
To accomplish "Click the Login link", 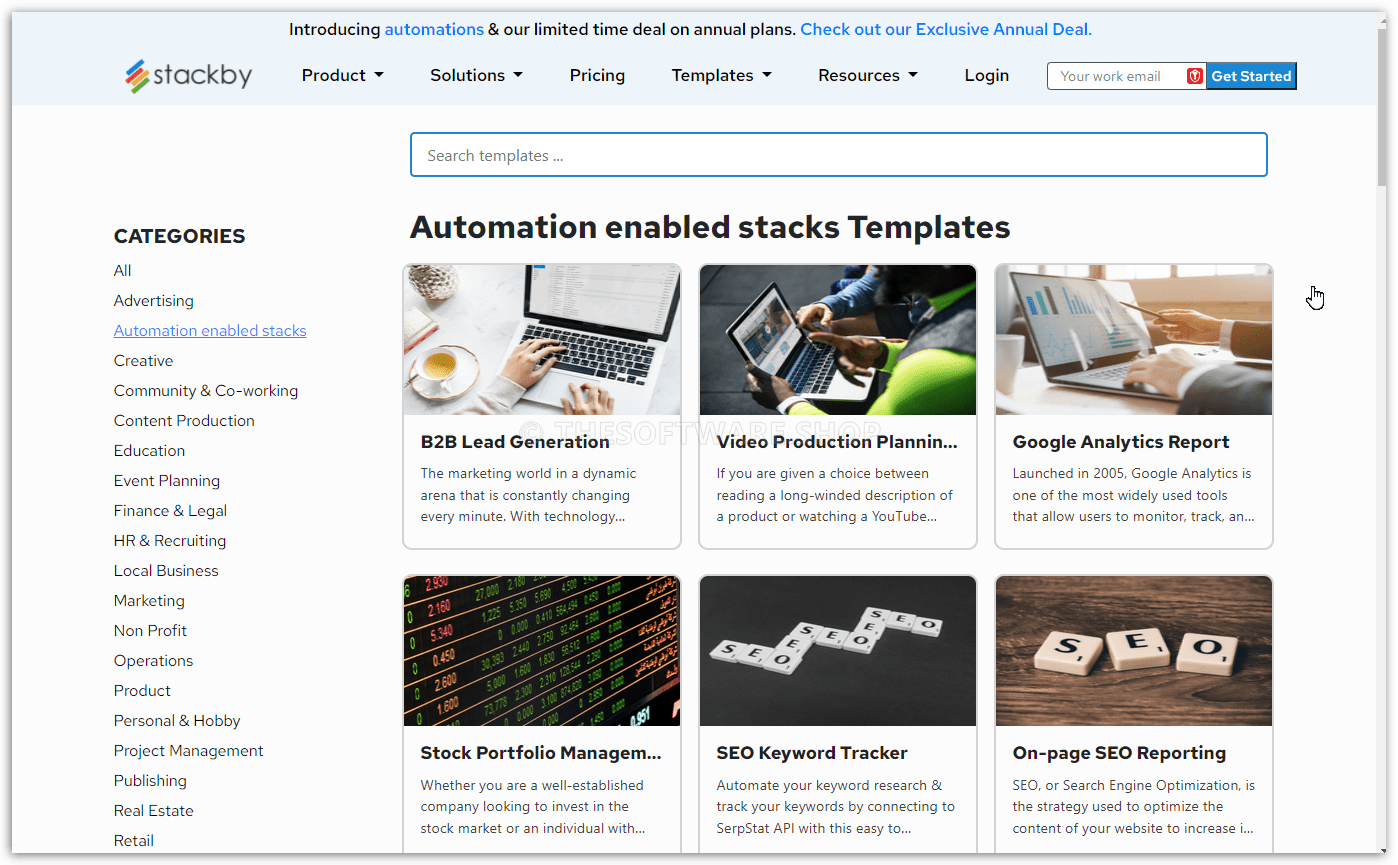I will tap(987, 75).
